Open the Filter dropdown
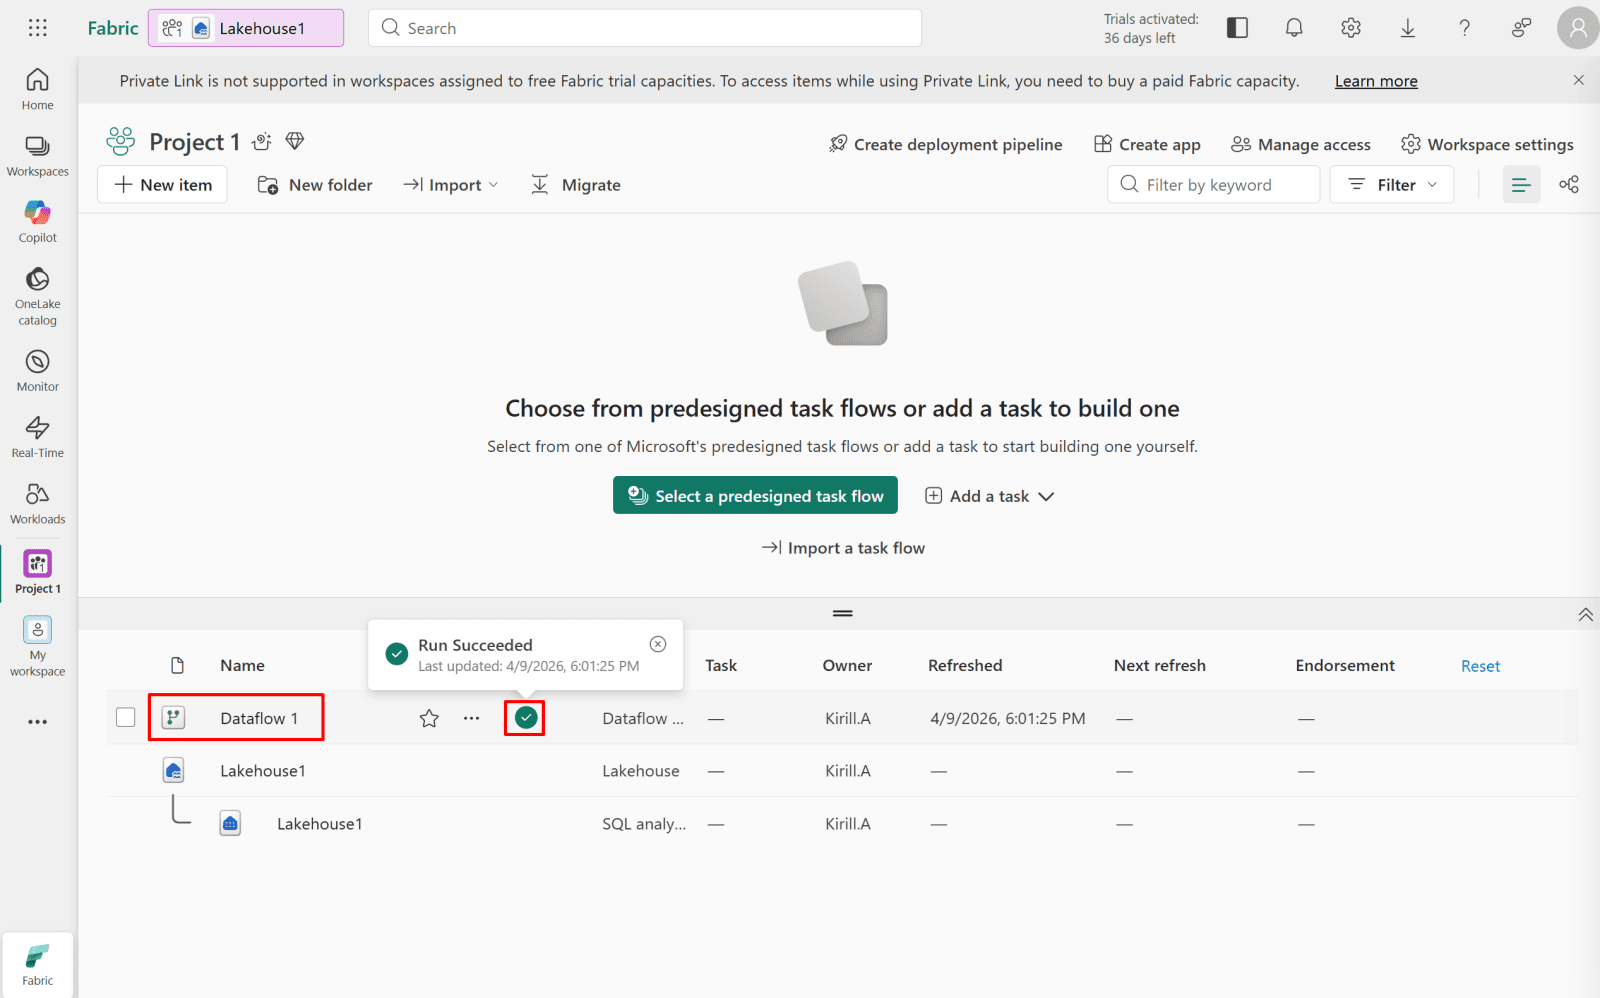 click(x=1391, y=185)
